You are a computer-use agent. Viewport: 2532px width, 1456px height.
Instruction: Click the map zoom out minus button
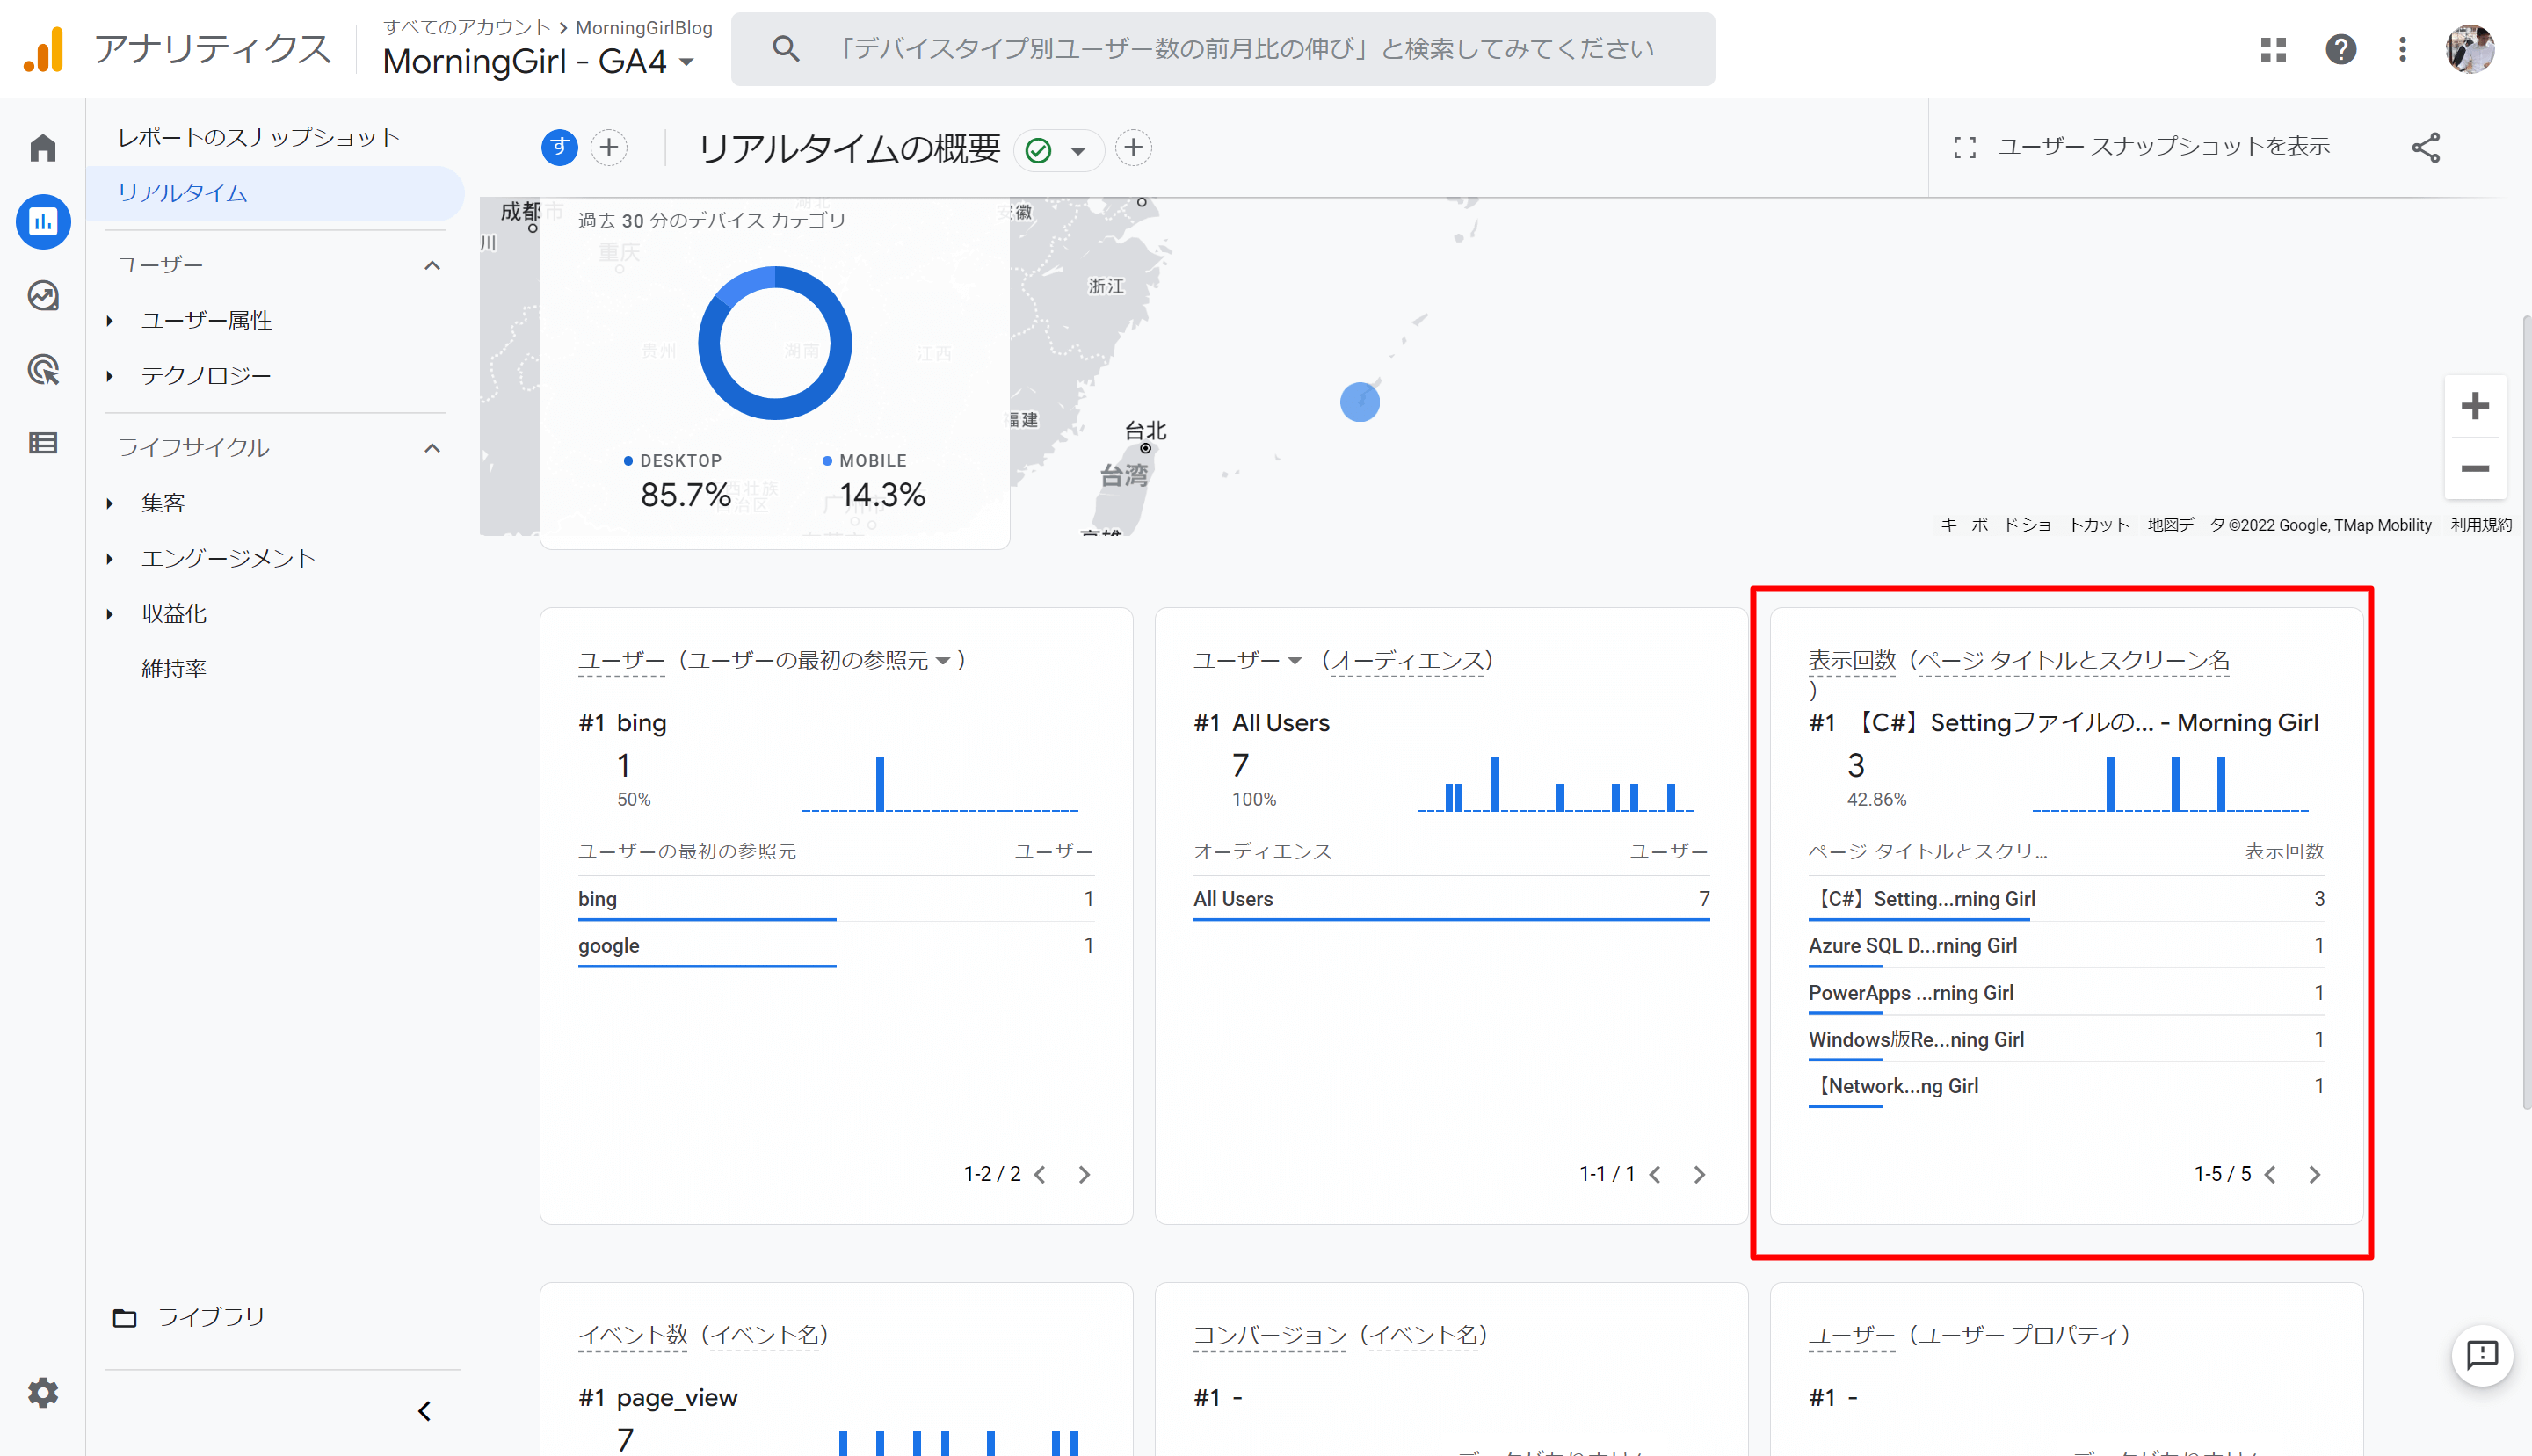click(x=2474, y=468)
